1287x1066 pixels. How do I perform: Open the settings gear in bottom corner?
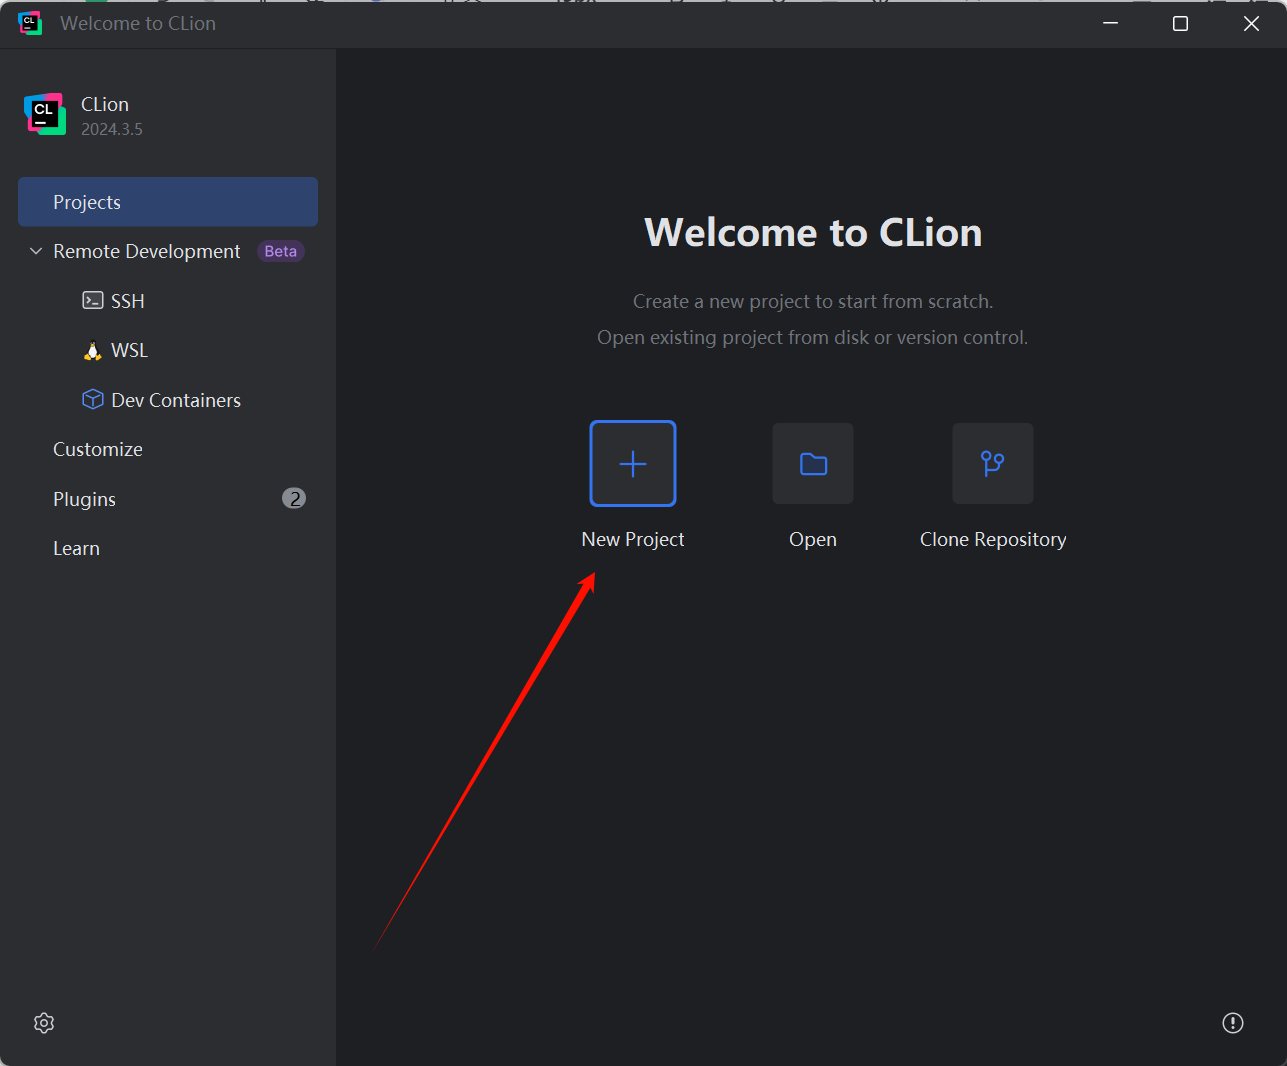coord(43,1022)
